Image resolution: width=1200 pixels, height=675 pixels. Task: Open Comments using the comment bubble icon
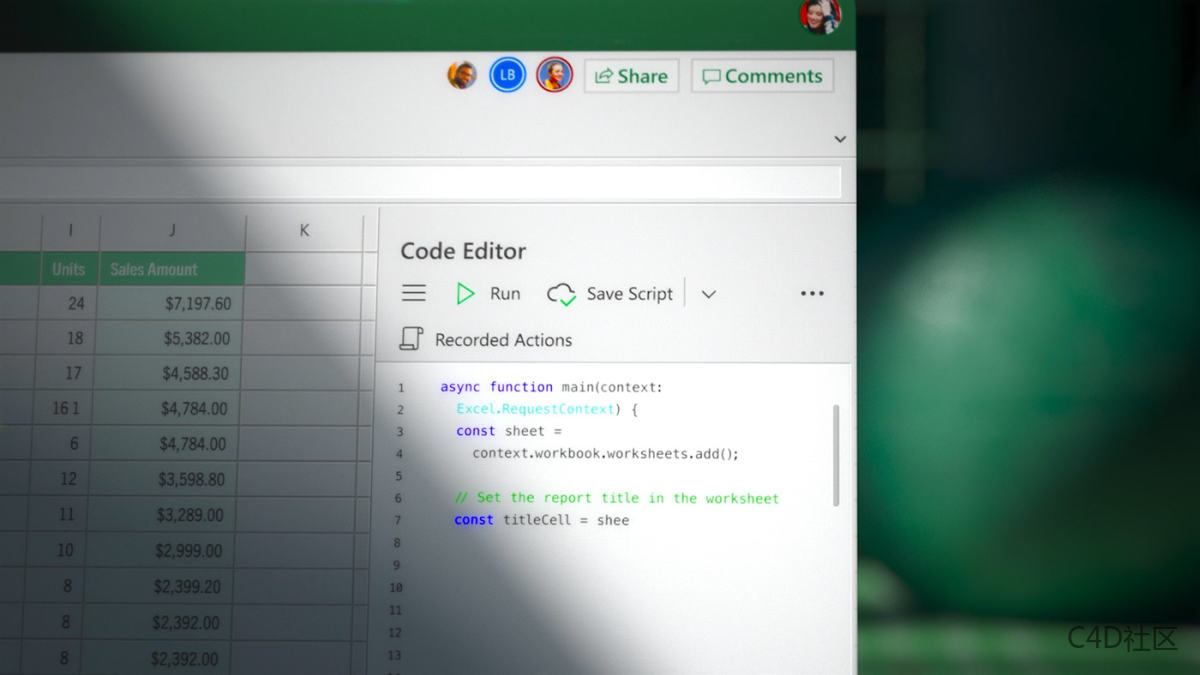714,76
